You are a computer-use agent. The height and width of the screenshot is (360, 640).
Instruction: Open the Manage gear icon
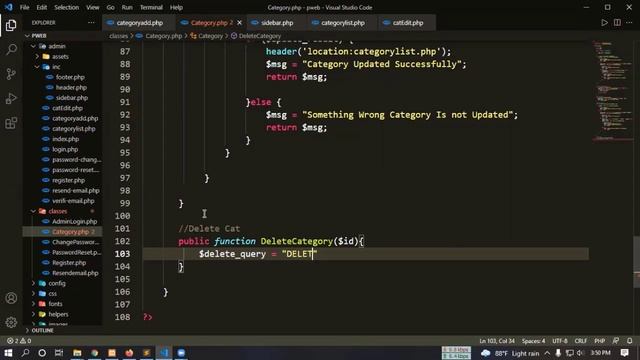11,322
